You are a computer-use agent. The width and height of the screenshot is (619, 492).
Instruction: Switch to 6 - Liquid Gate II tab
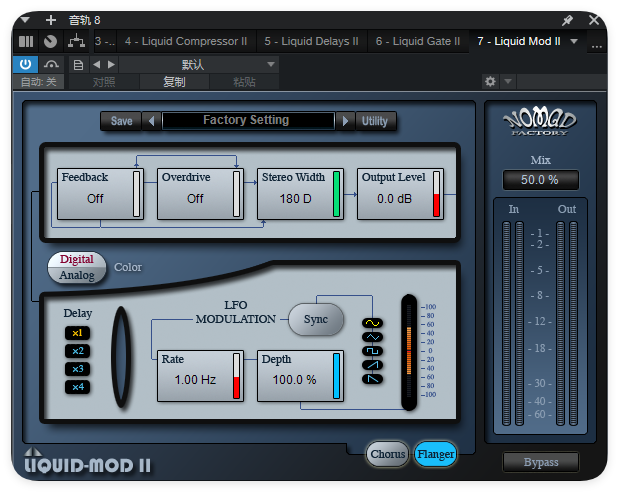[x=418, y=41]
